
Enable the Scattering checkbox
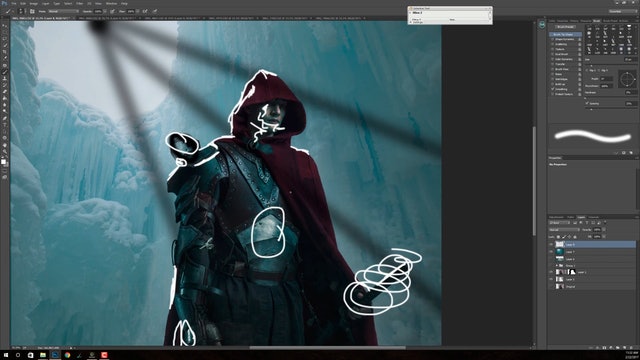pyautogui.click(x=553, y=44)
